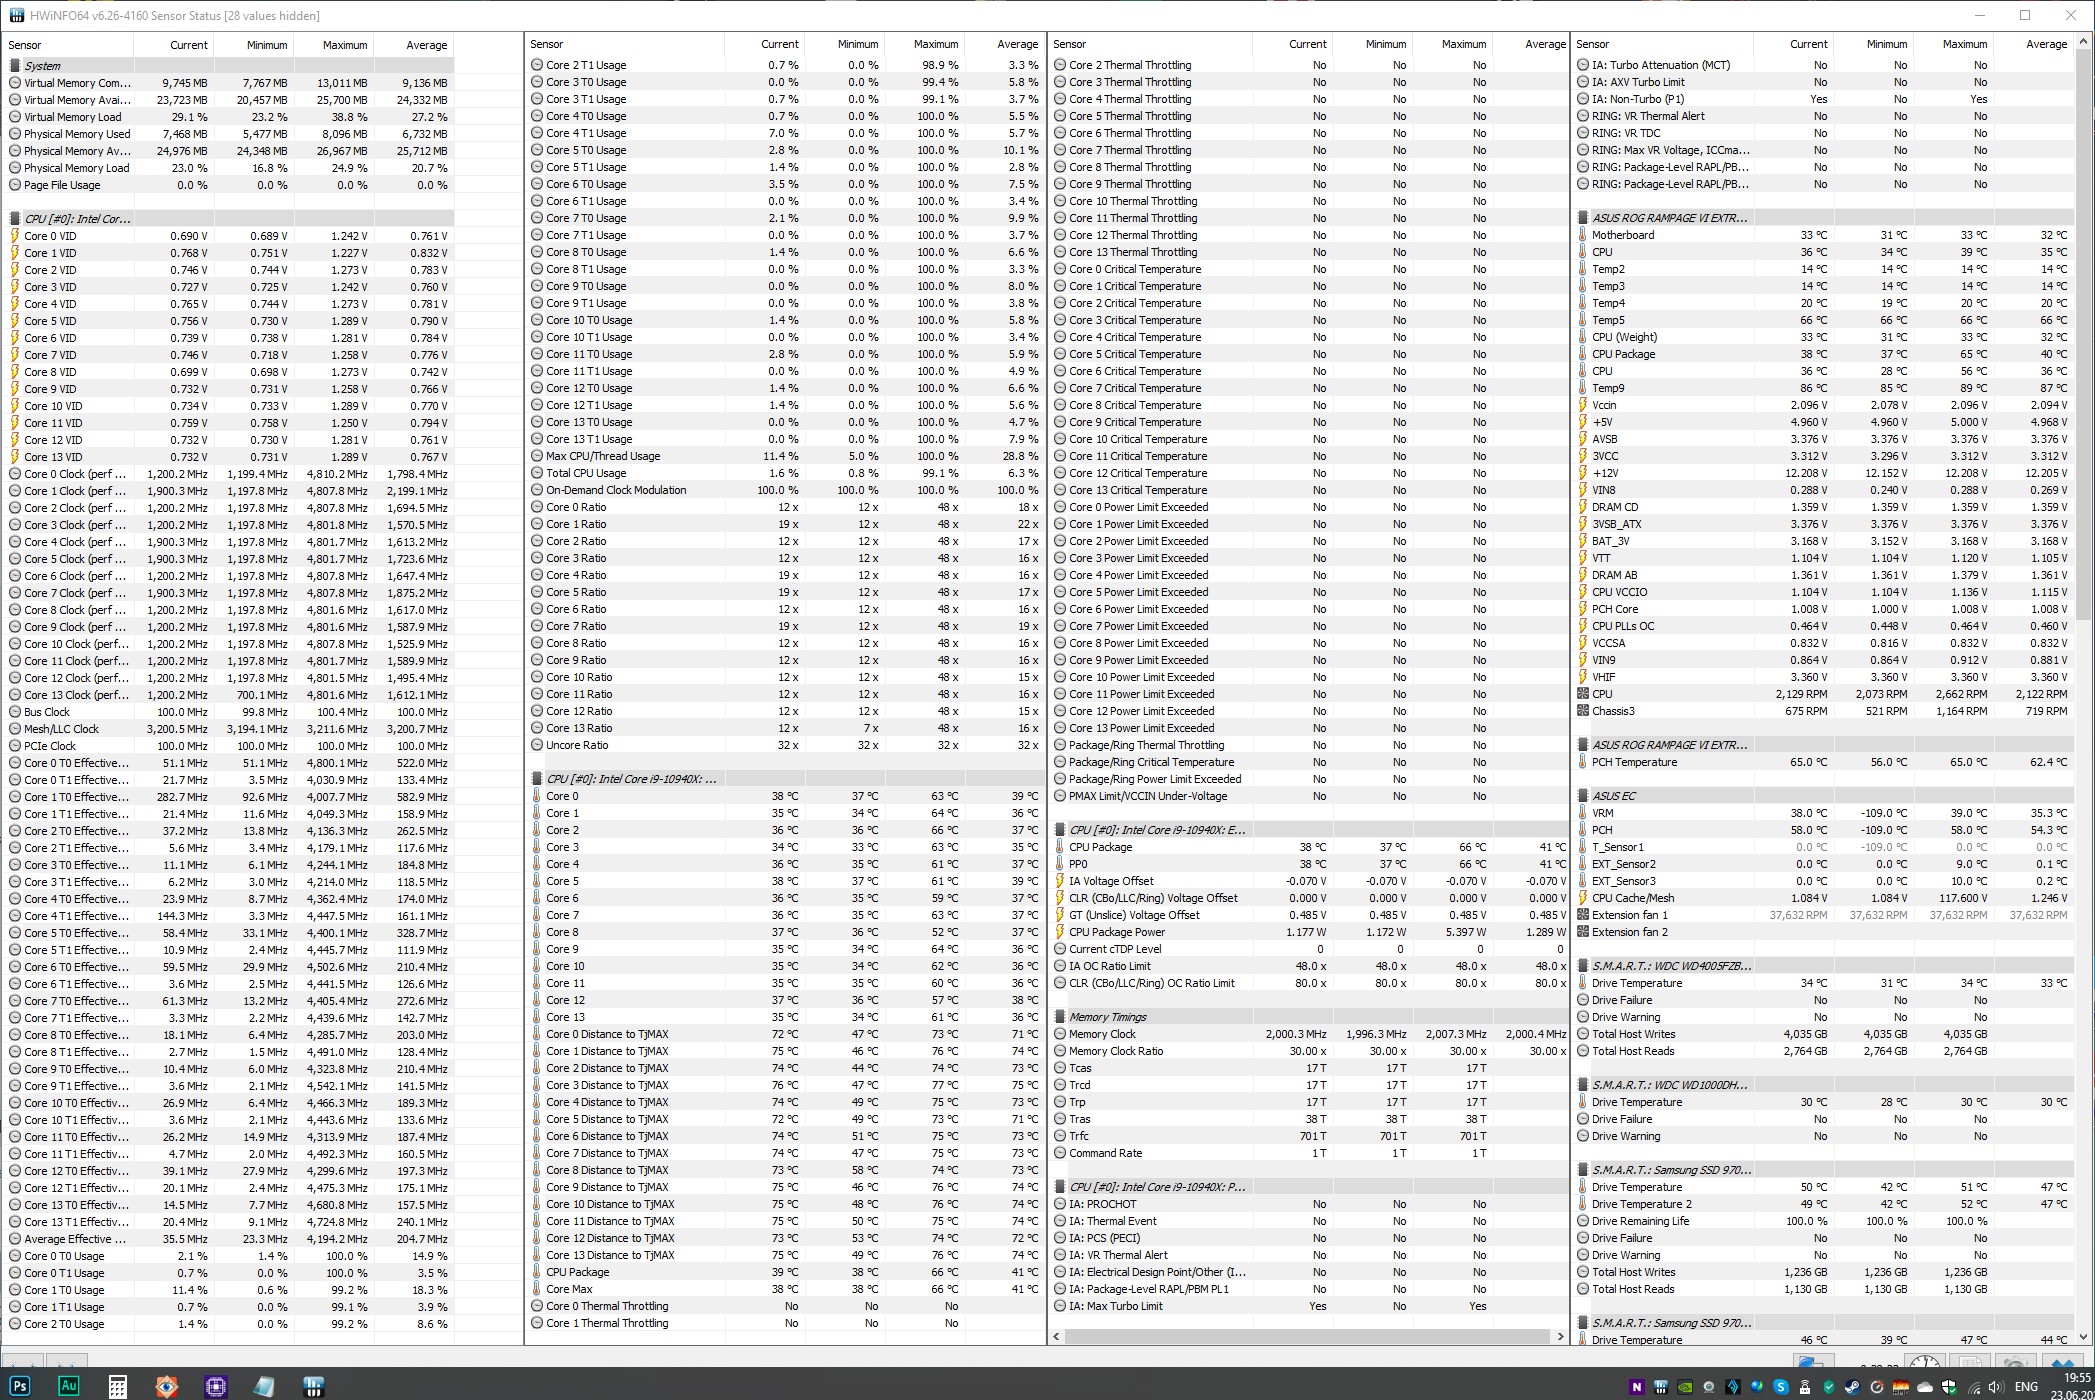Click the horizontal scrollbar right arrow in the third panel

(1559, 1336)
